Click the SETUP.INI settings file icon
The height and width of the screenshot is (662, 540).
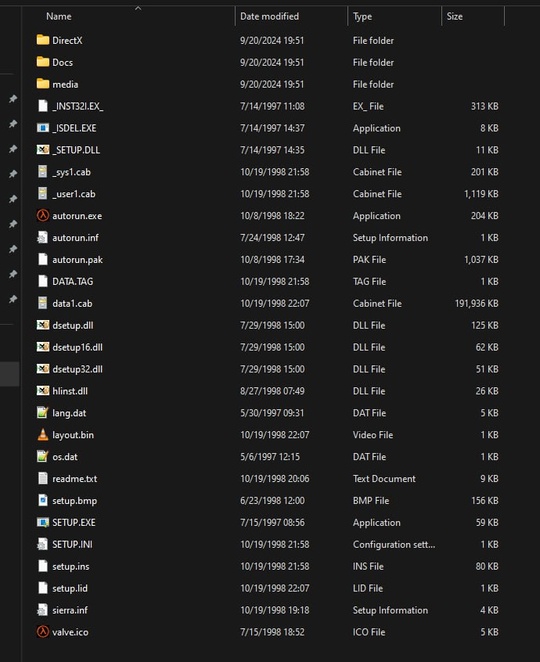coord(43,545)
